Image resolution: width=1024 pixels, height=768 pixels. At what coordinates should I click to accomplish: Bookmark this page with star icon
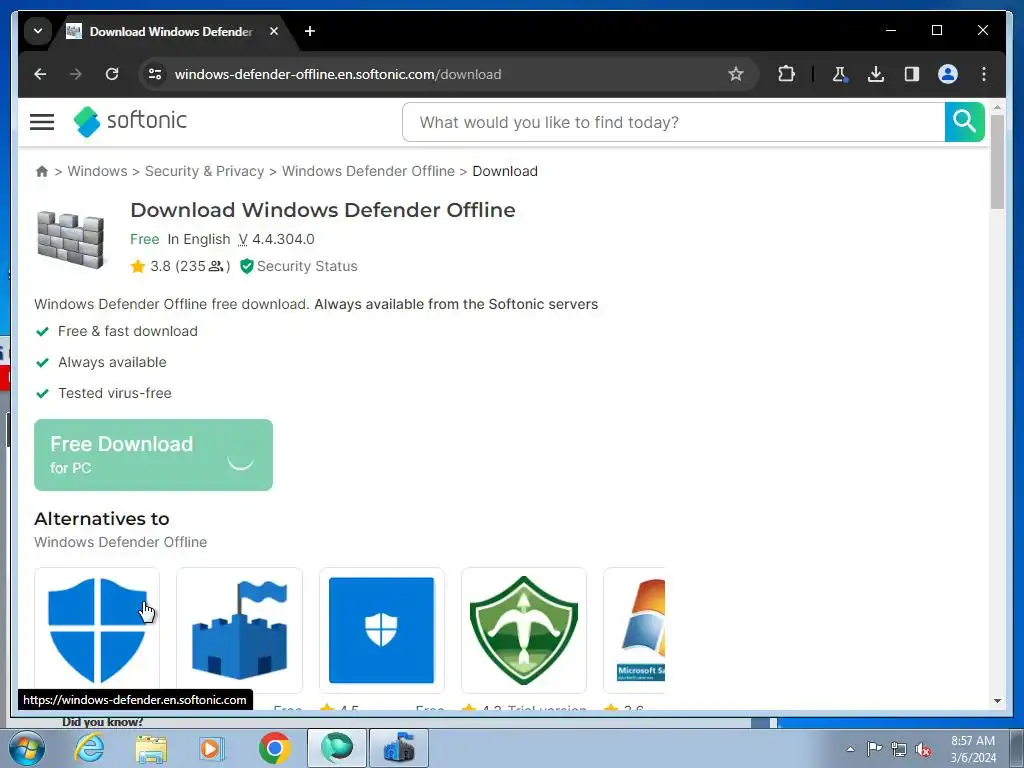(736, 74)
